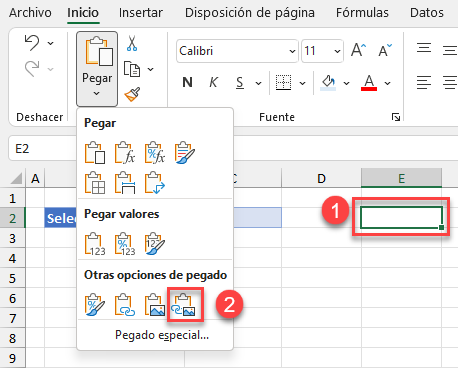Open the Undo history dropdown arrow
458x368 pixels.
51,43
